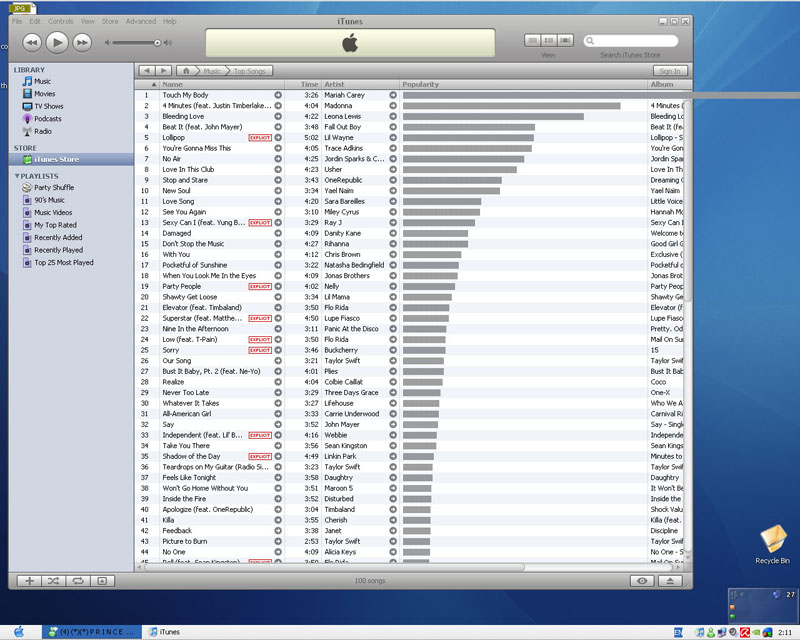Sort by the Name column header
The height and width of the screenshot is (640, 800).
click(x=222, y=84)
